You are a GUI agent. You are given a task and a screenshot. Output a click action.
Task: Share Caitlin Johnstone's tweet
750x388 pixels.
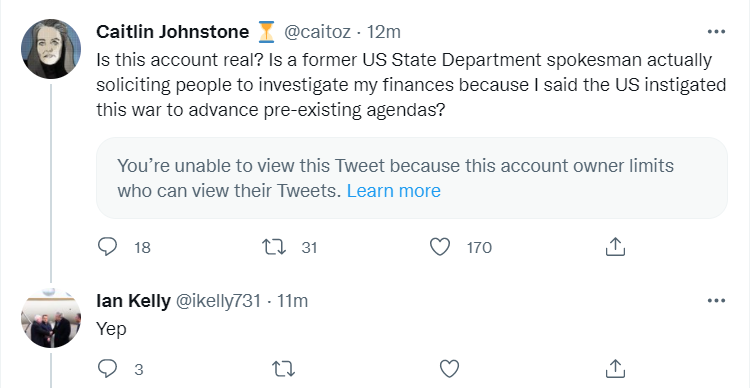tap(616, 246)
